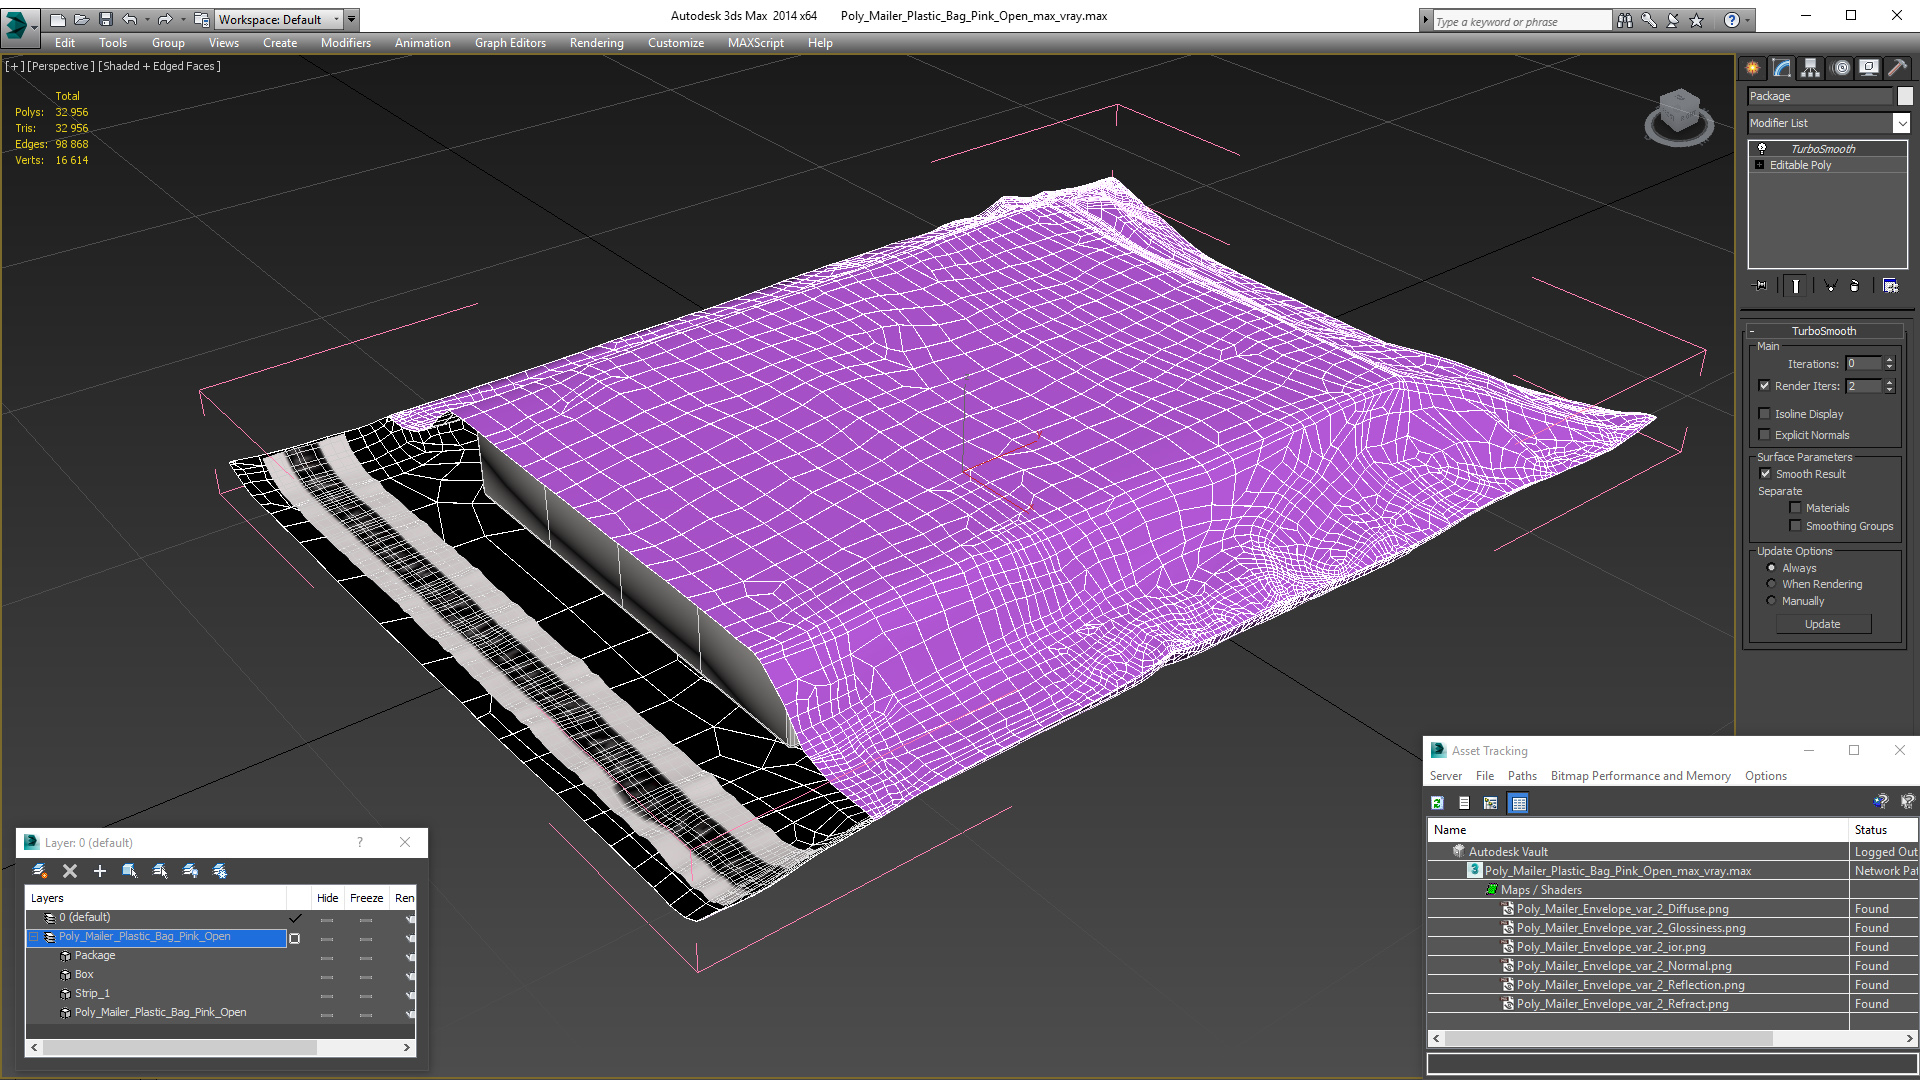Open the Graph Editors menu

[x=510, y=43]
